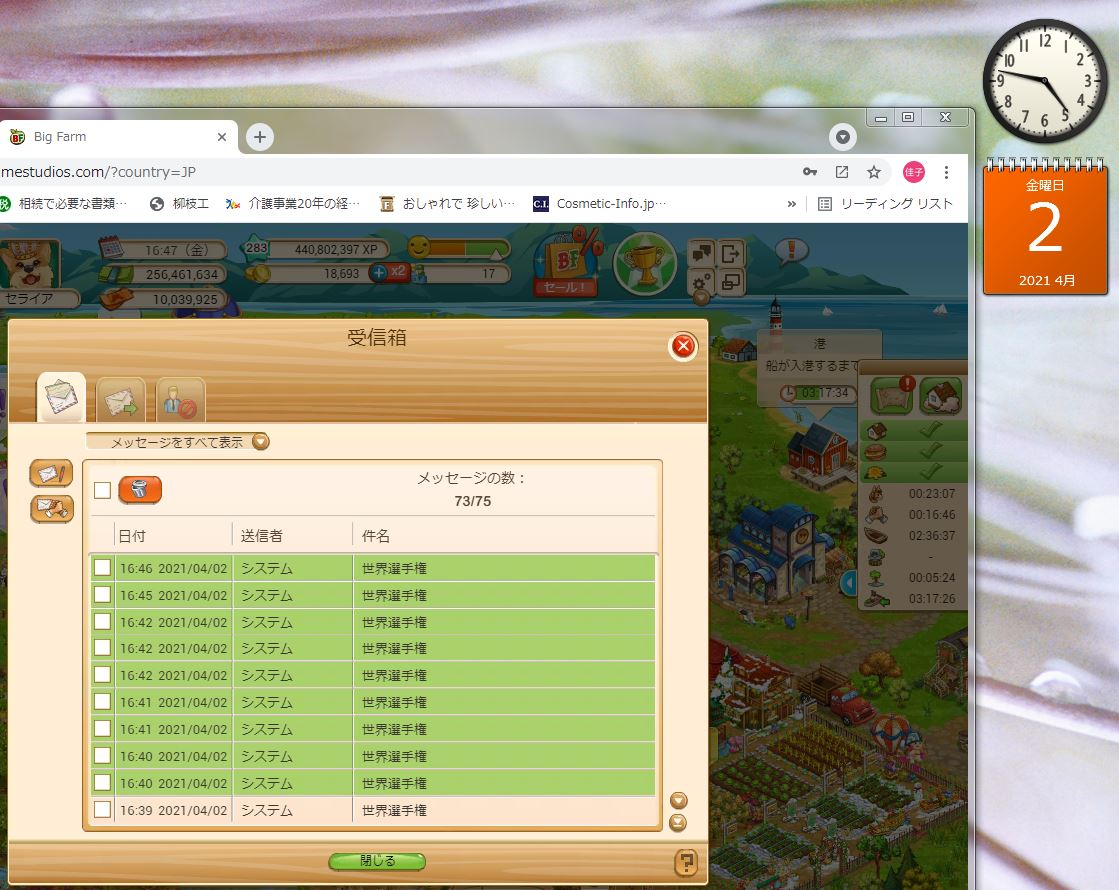Toggle the select-all messages checkbox
1119x890 pixels.
pyautogui.click(x=103, y=490)
